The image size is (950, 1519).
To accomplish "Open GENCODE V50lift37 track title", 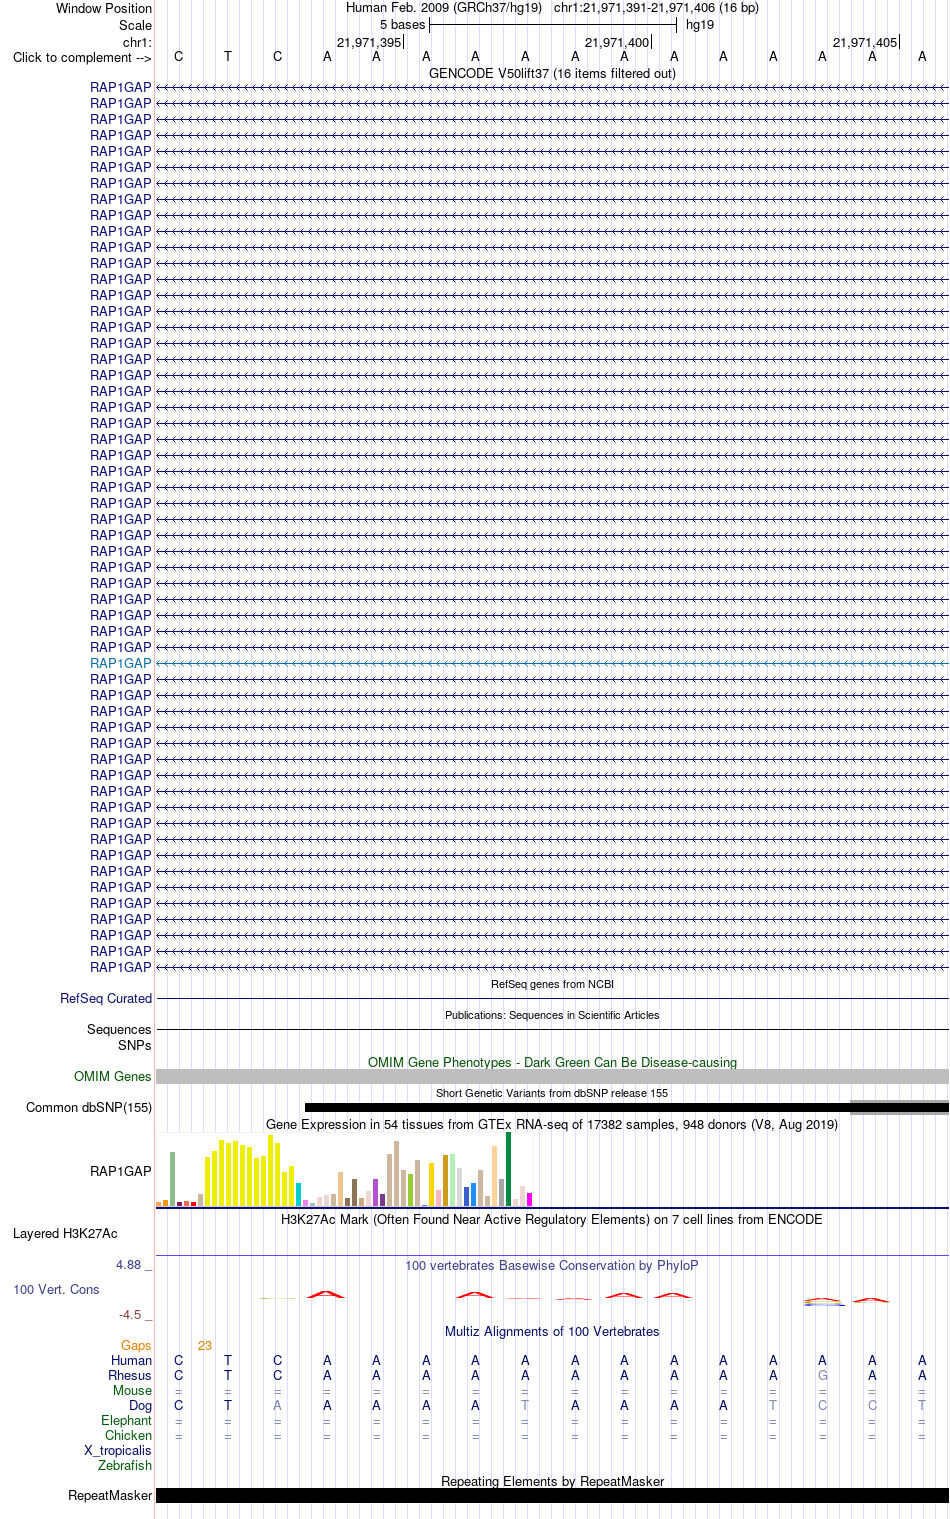I will (x=552, y=73).
